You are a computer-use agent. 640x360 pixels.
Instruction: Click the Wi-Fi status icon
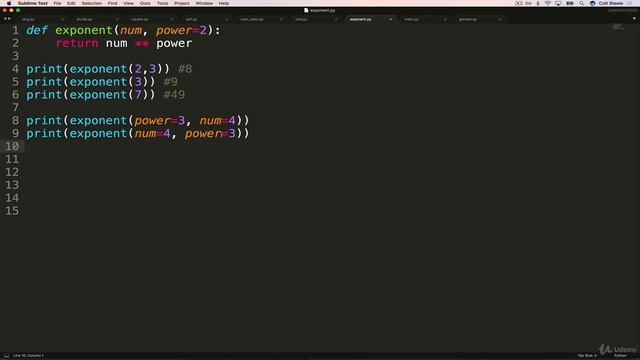point(548,3)
